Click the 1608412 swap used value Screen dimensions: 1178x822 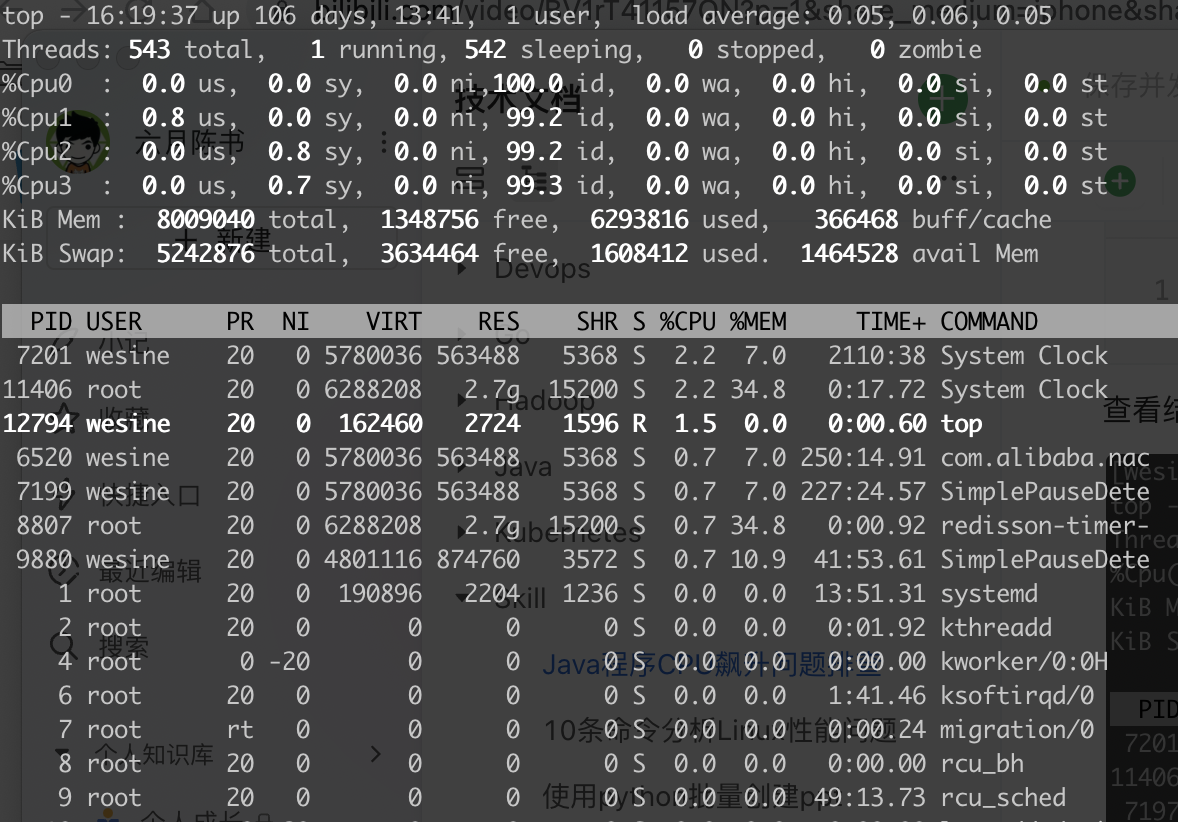coord(639,254)
